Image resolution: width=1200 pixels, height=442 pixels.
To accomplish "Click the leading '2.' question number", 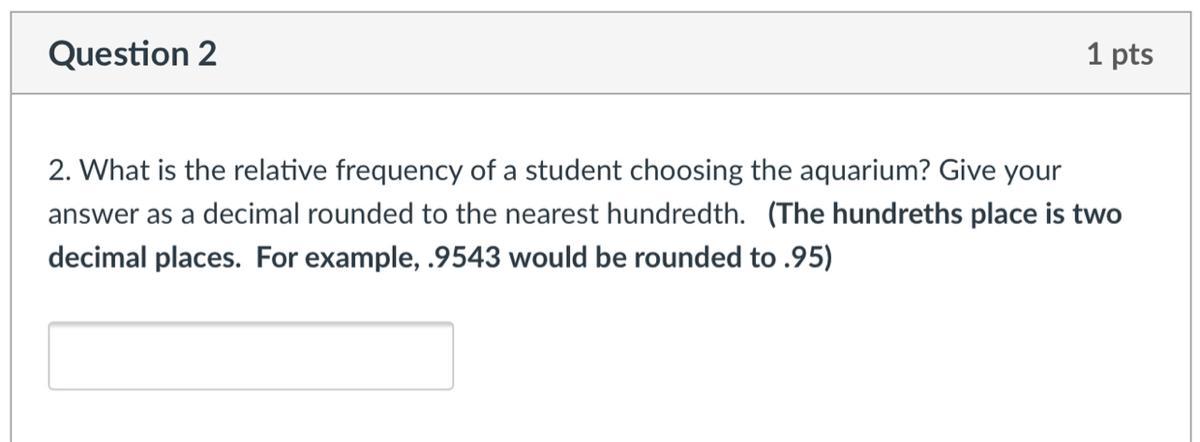I will point(60,171).
